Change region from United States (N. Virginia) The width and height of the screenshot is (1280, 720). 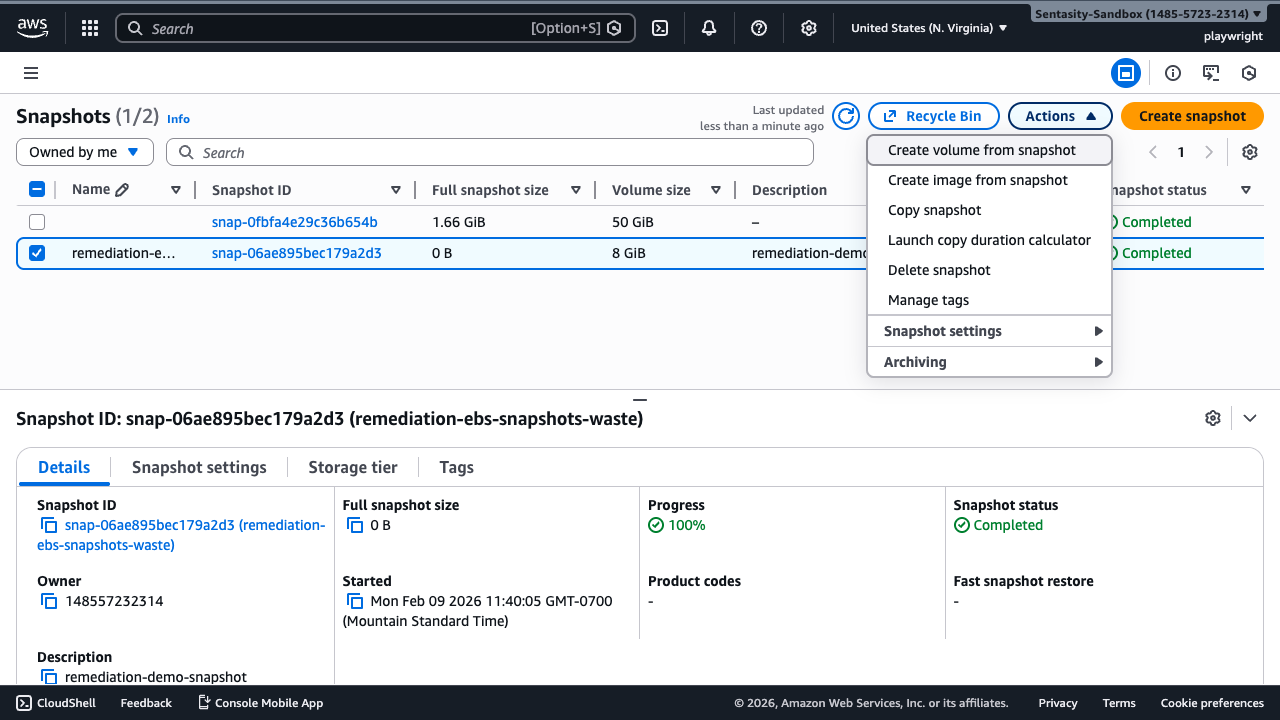929,28
